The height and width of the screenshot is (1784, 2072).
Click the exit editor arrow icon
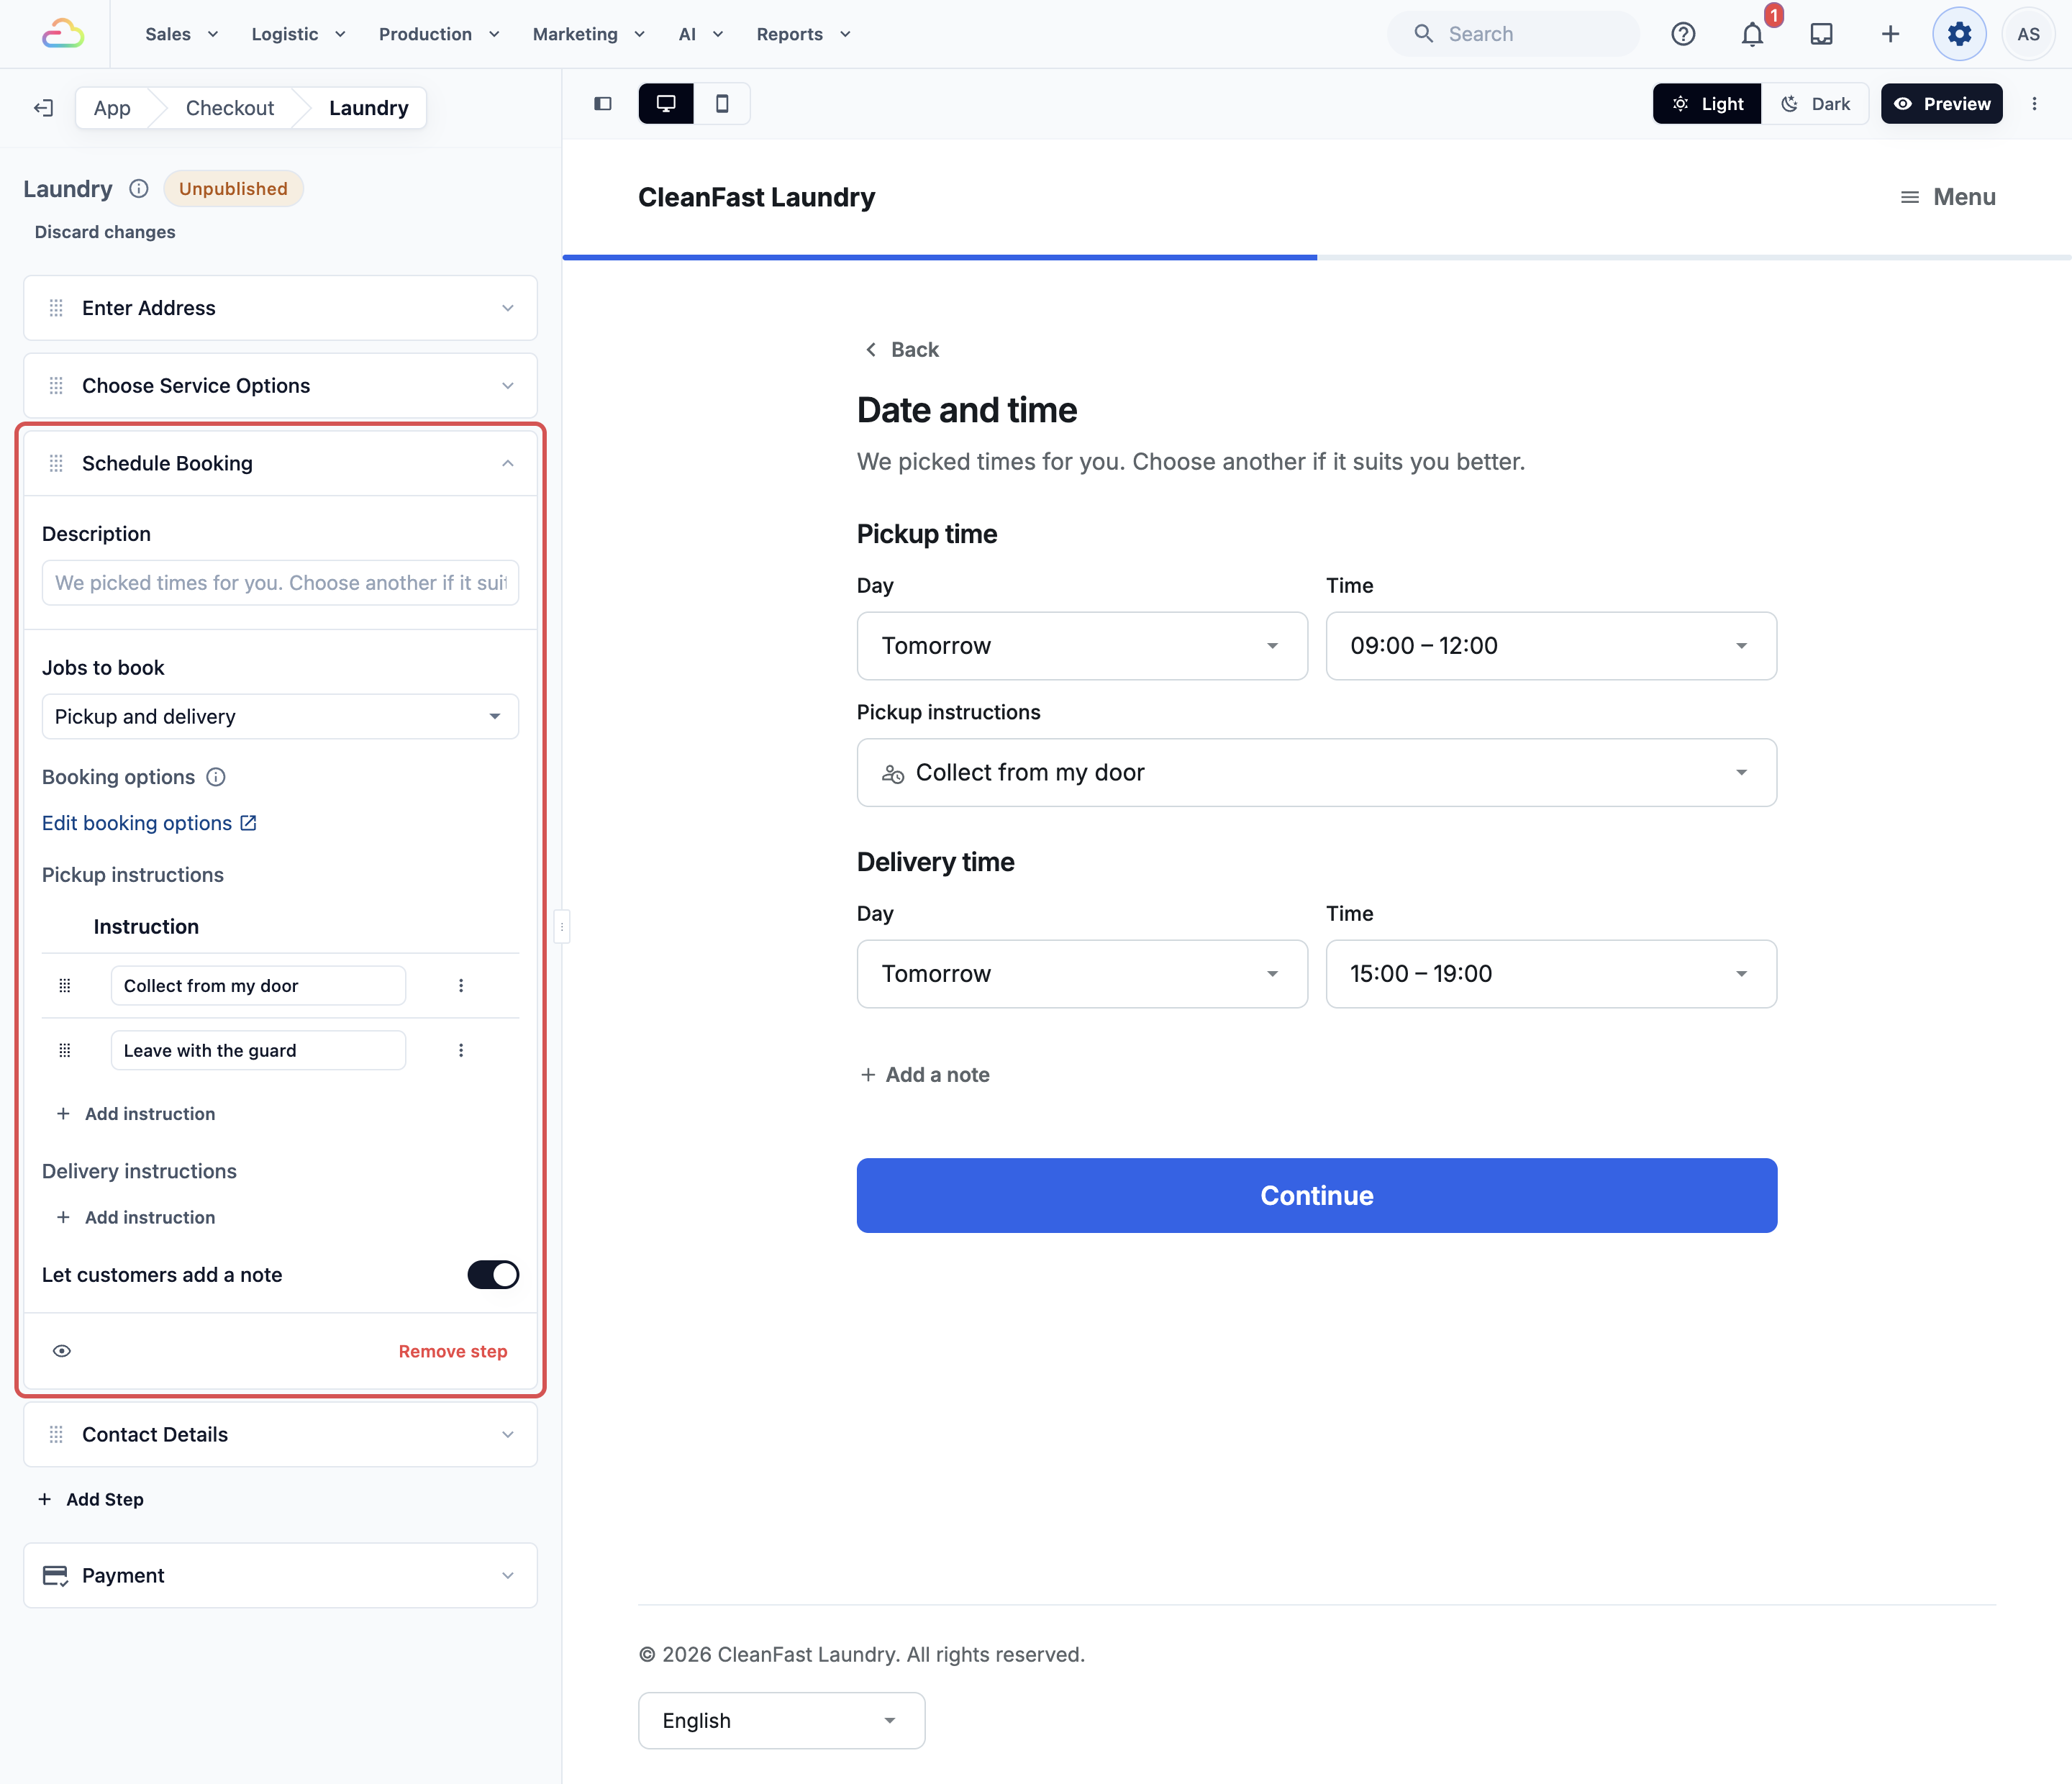43,108
